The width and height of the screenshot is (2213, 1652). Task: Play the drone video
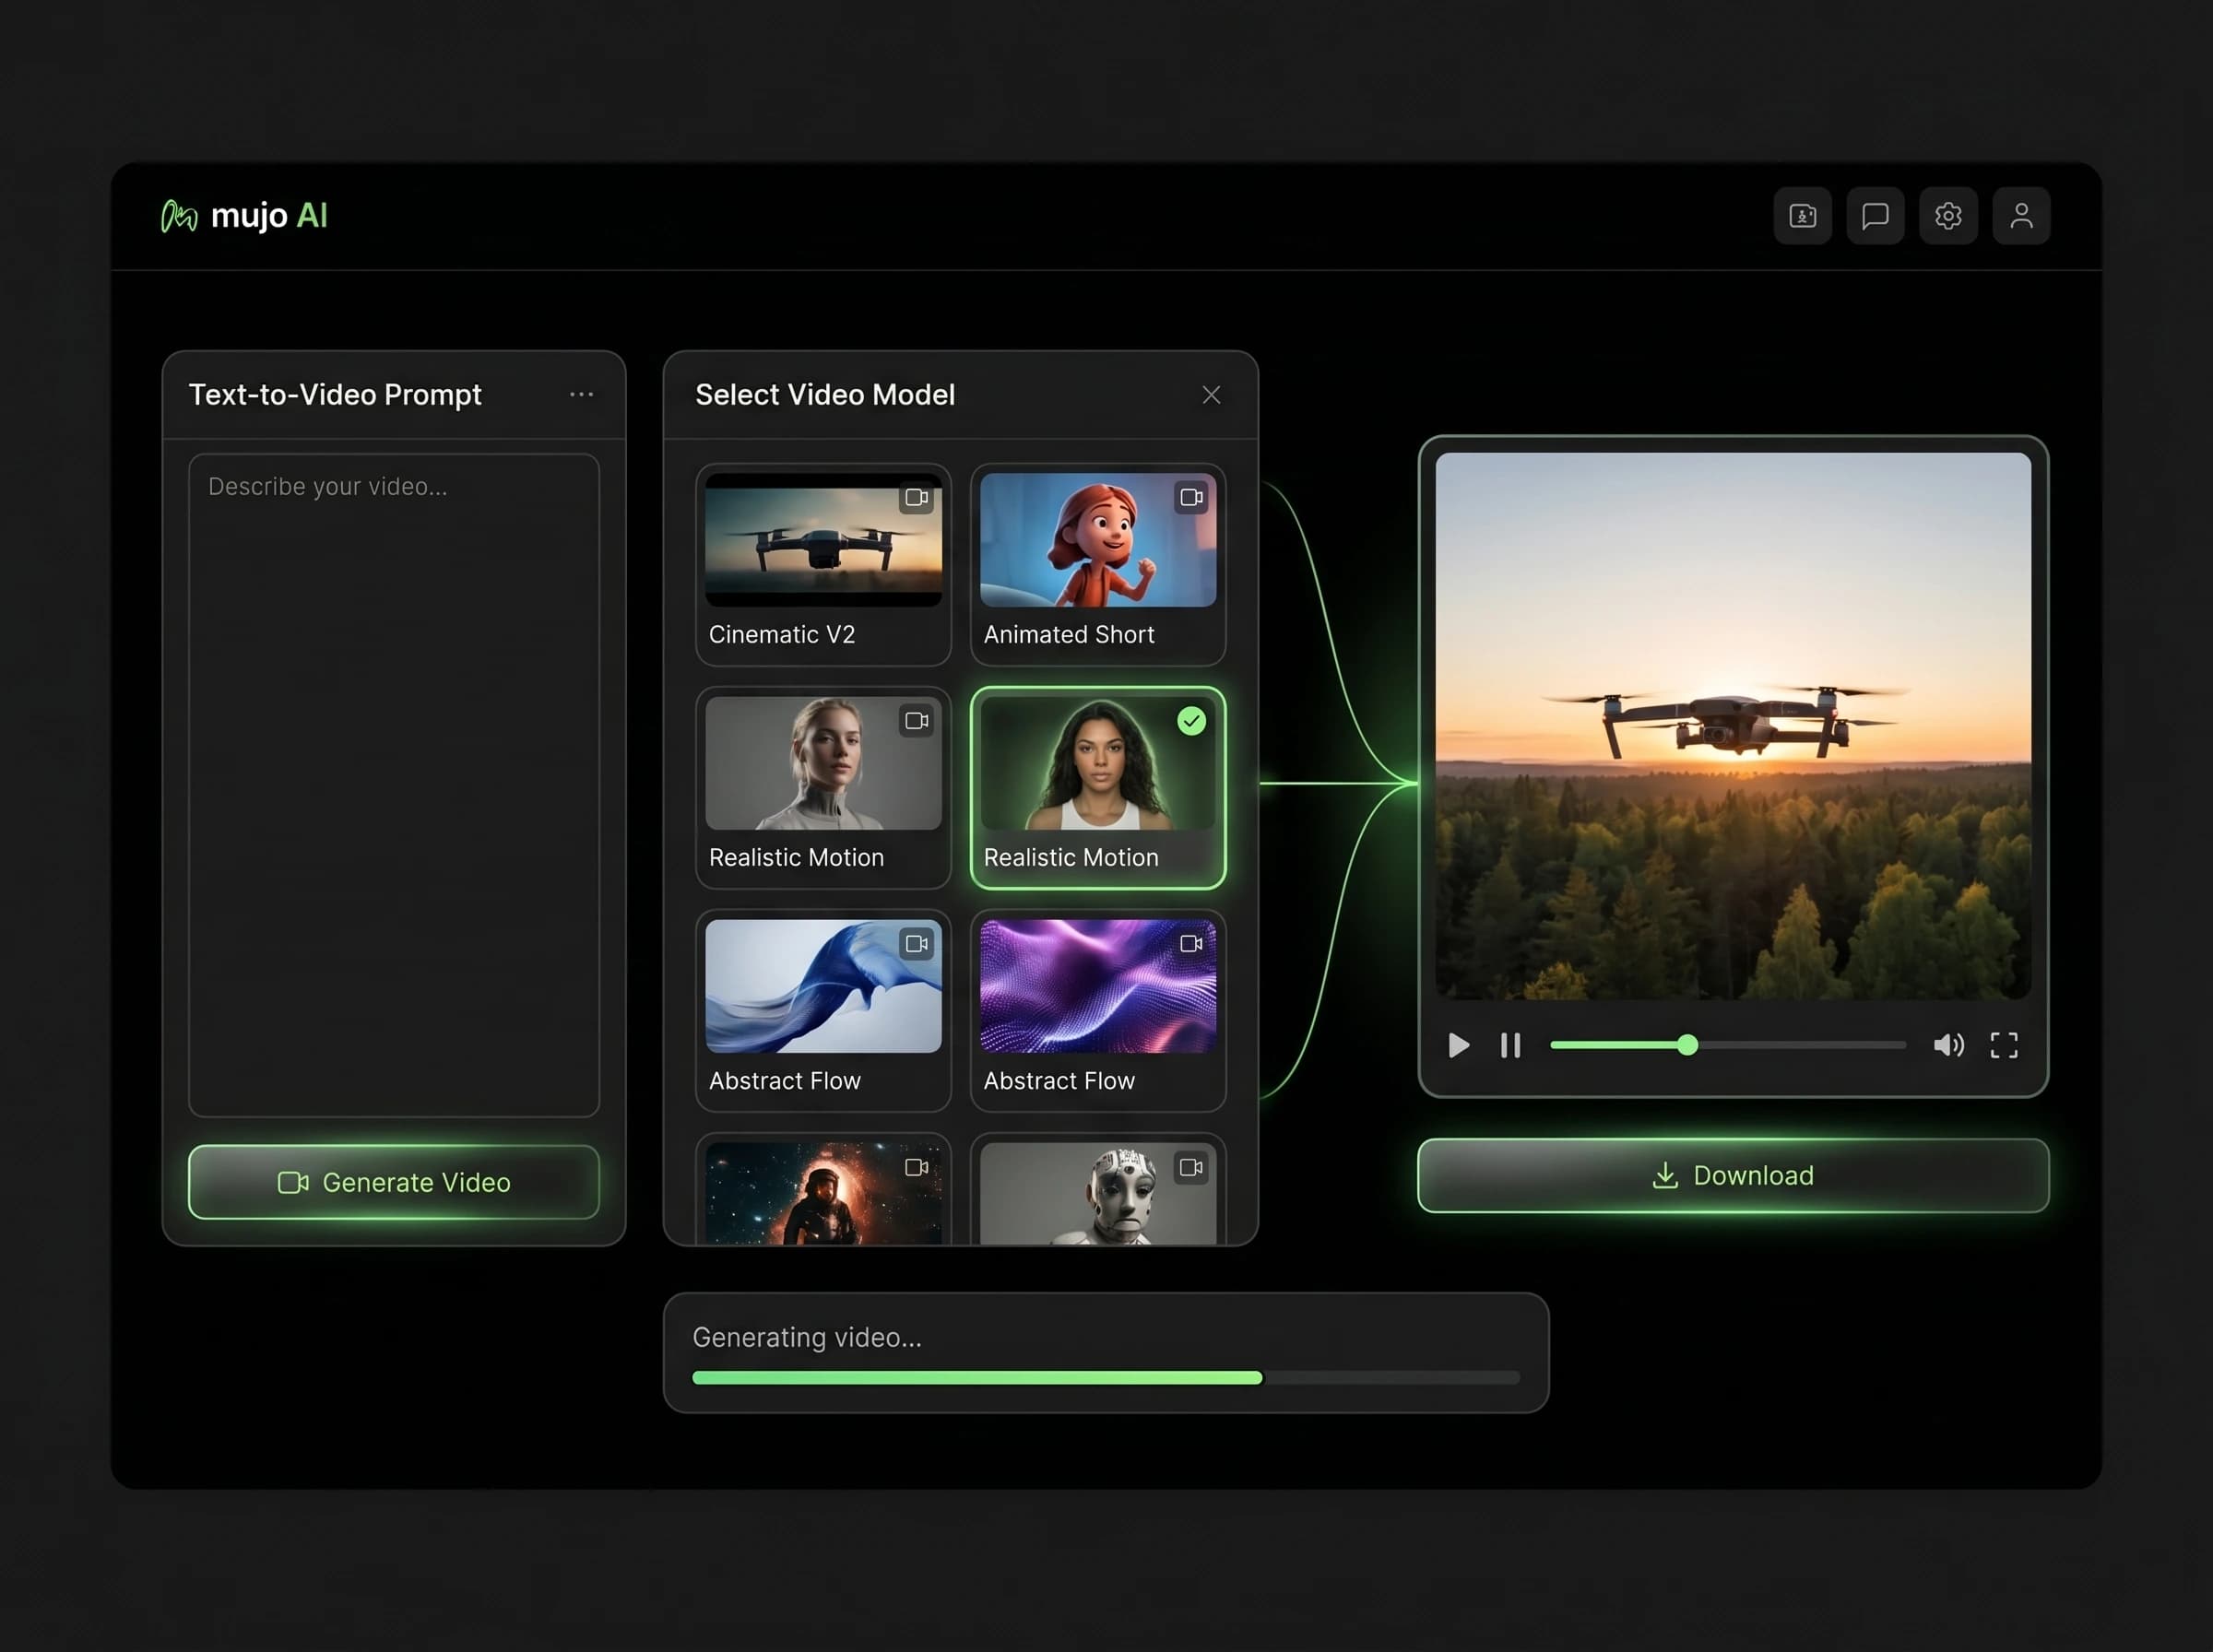point(1458,1045)
